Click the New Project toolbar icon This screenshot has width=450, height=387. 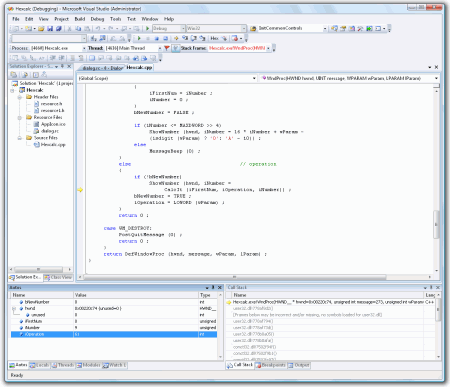pos(16,29)
